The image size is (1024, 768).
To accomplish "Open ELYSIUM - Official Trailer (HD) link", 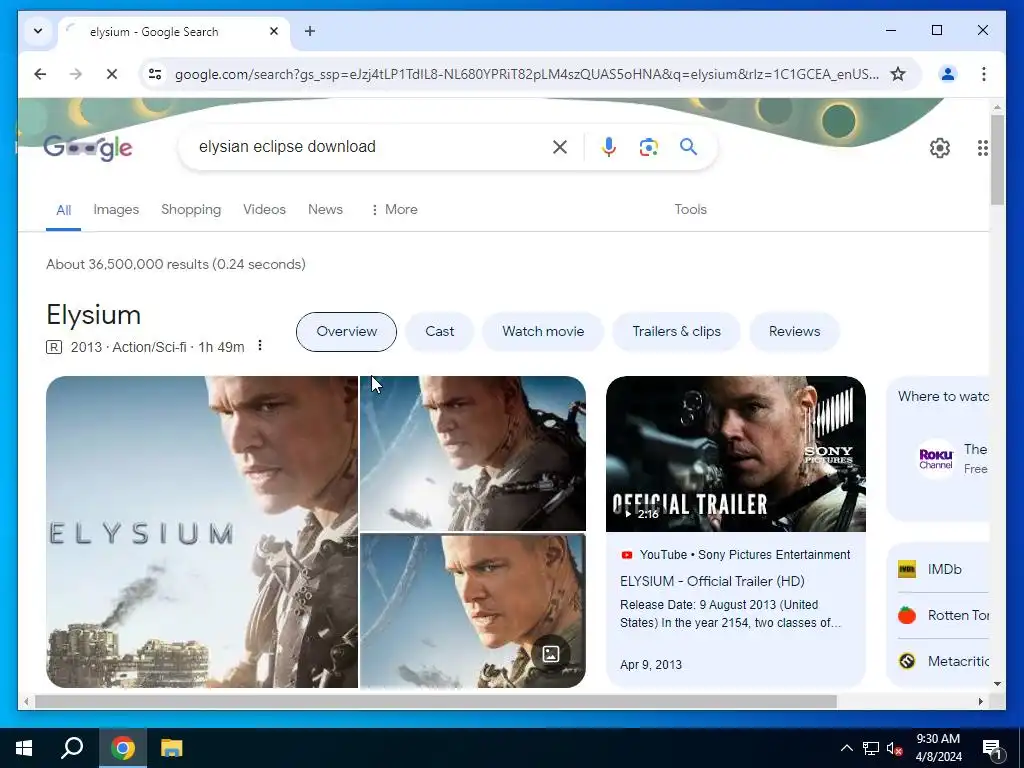I will pyautogui.click(x=712, y=581).
